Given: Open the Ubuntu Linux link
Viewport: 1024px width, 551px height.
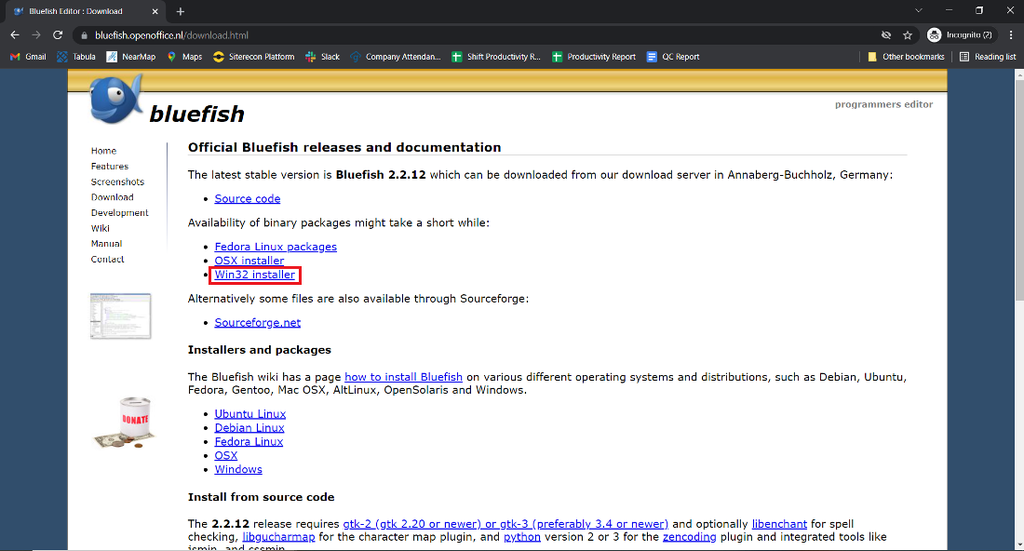Looking at the screenshot, I should pos(250,414).
